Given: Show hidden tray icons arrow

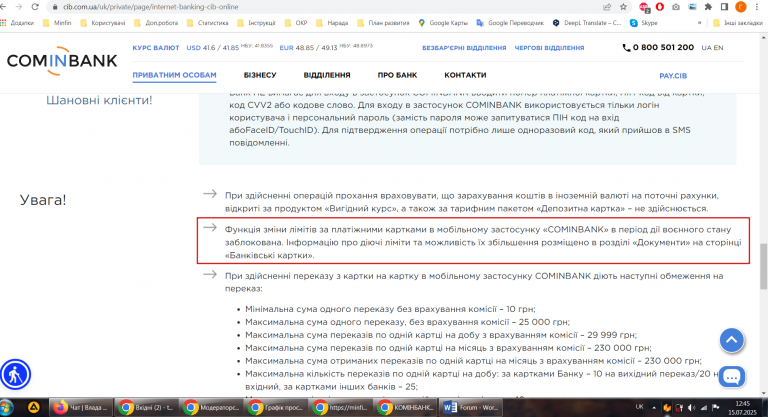Looking at the screenshot, I should point(654,407).
